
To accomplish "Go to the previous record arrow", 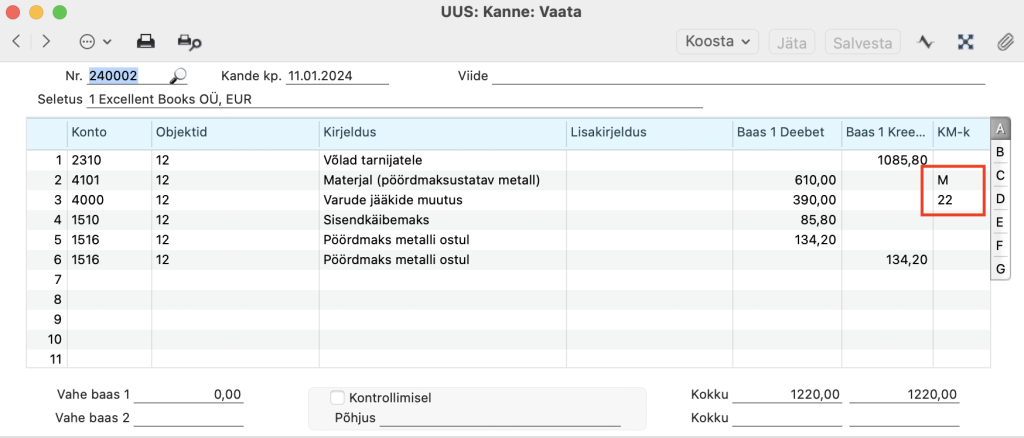I will point(16,42).
